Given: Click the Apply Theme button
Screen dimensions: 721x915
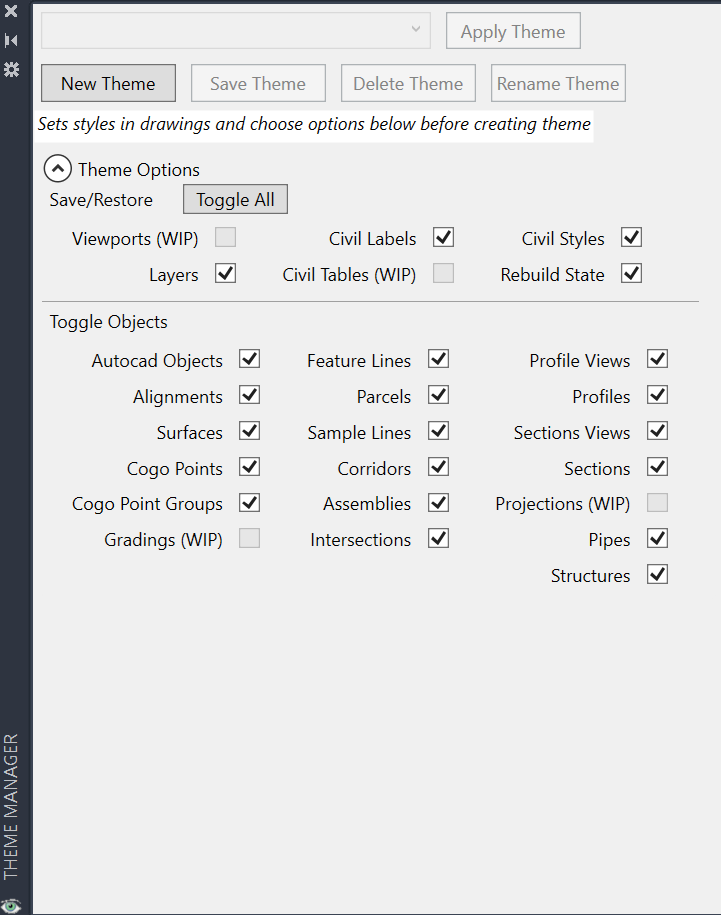Looking at the screenshot, I should click(513, 31).
